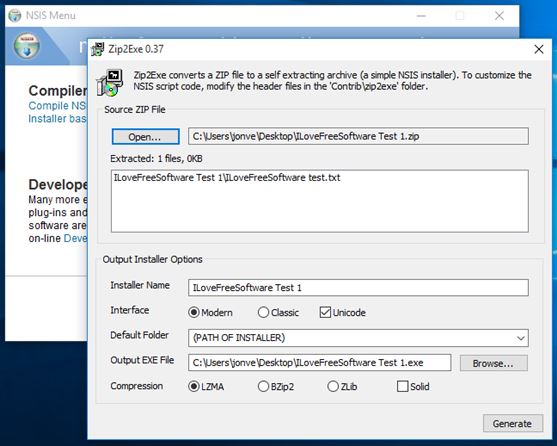This screenshot has height=446, width=557.
Task: Choose BZip2 compression
Action: tap(276, 386)
